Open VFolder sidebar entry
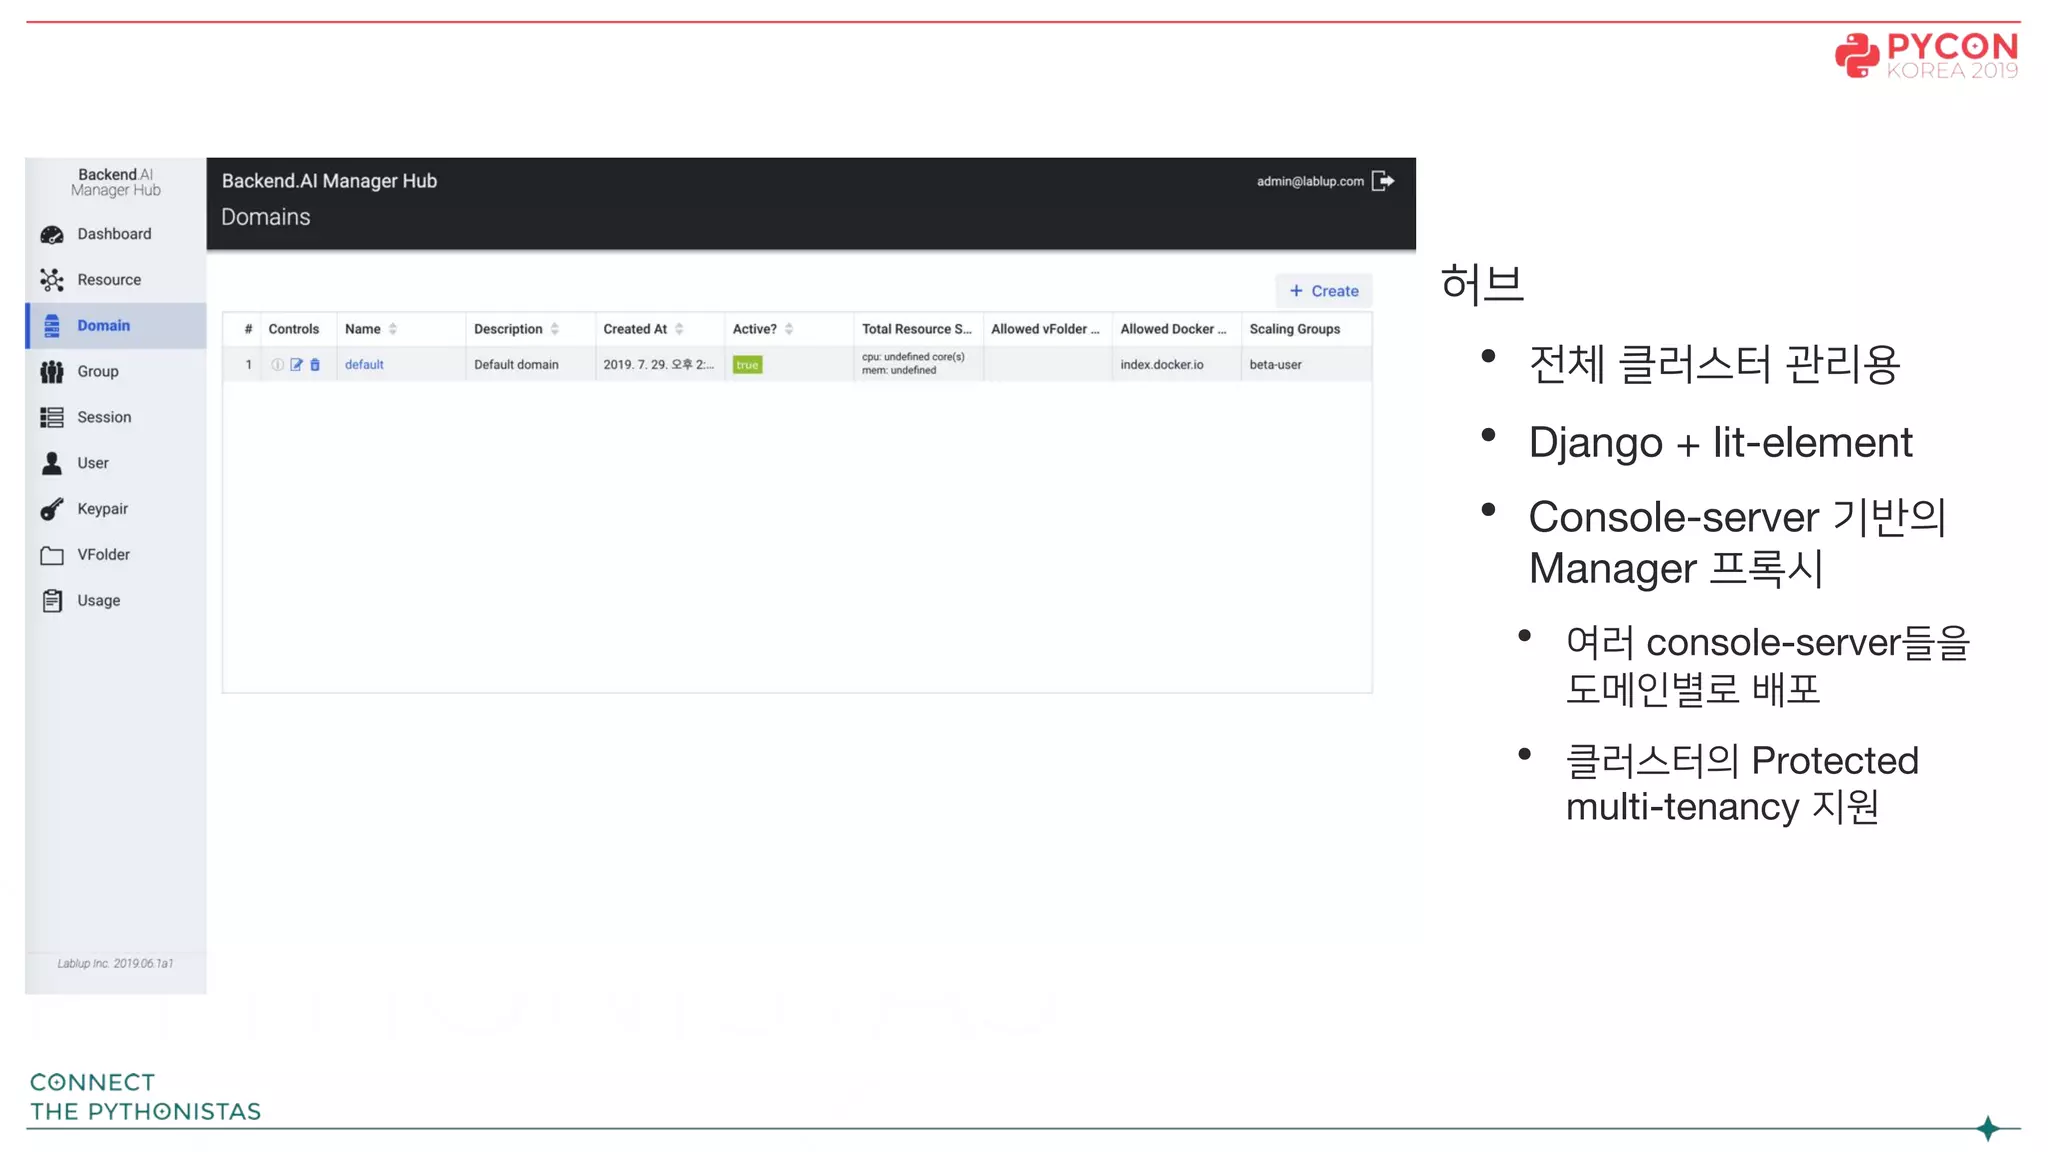This screenshot has height=1152, width=2048. coord(115,555)
